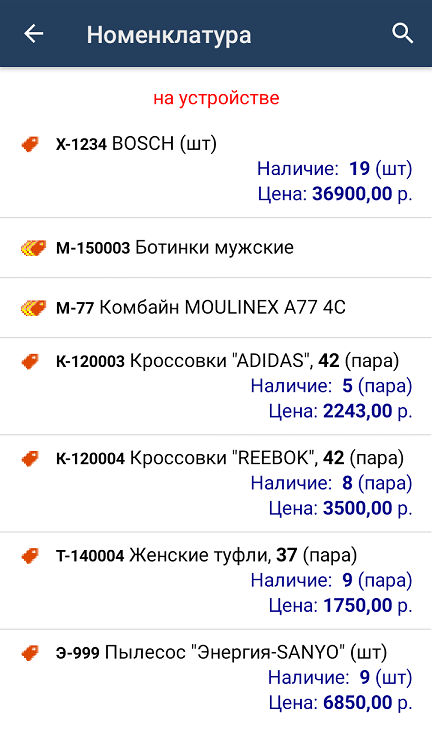
Task: Expand the Комбайн MOULINEX A77 4C group
Action: 216,308
